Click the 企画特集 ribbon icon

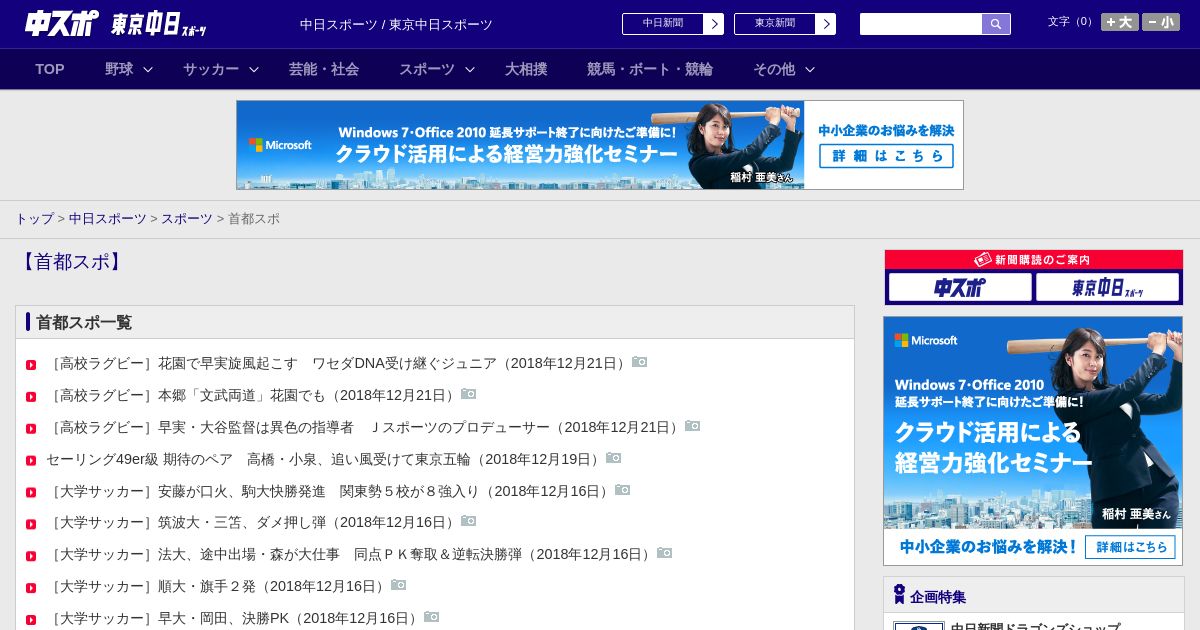(x=899, y=594)
